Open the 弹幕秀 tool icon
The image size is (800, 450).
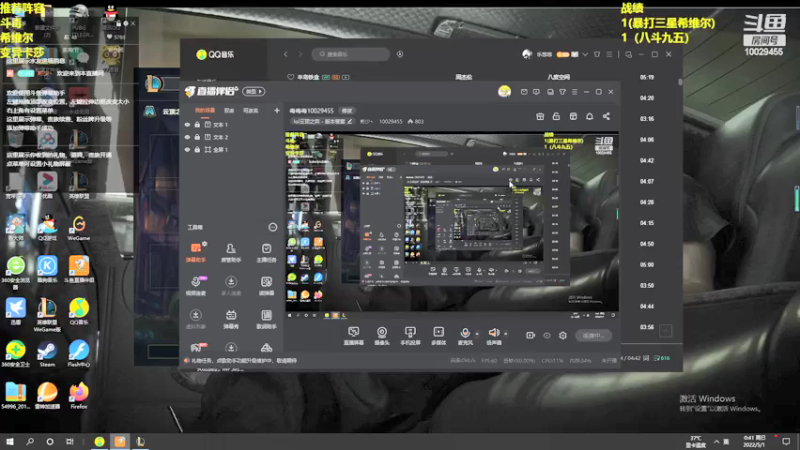pos(231,318)
